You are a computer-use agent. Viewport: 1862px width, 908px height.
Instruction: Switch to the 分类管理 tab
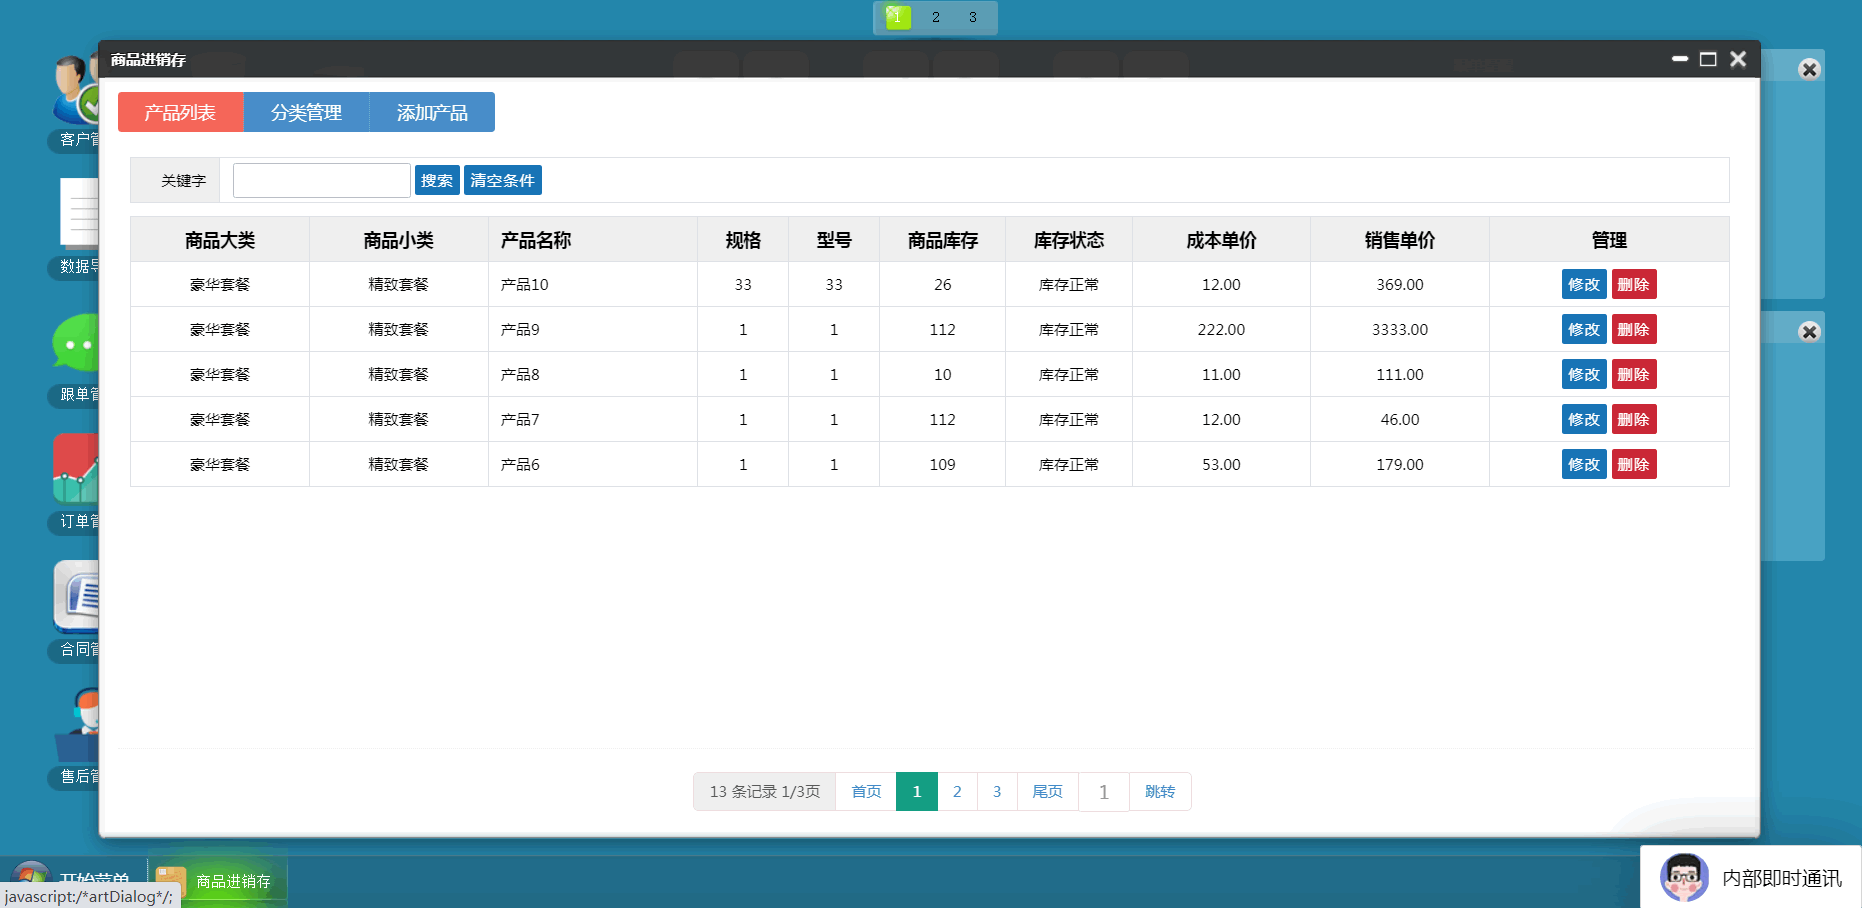pos(306,112)
